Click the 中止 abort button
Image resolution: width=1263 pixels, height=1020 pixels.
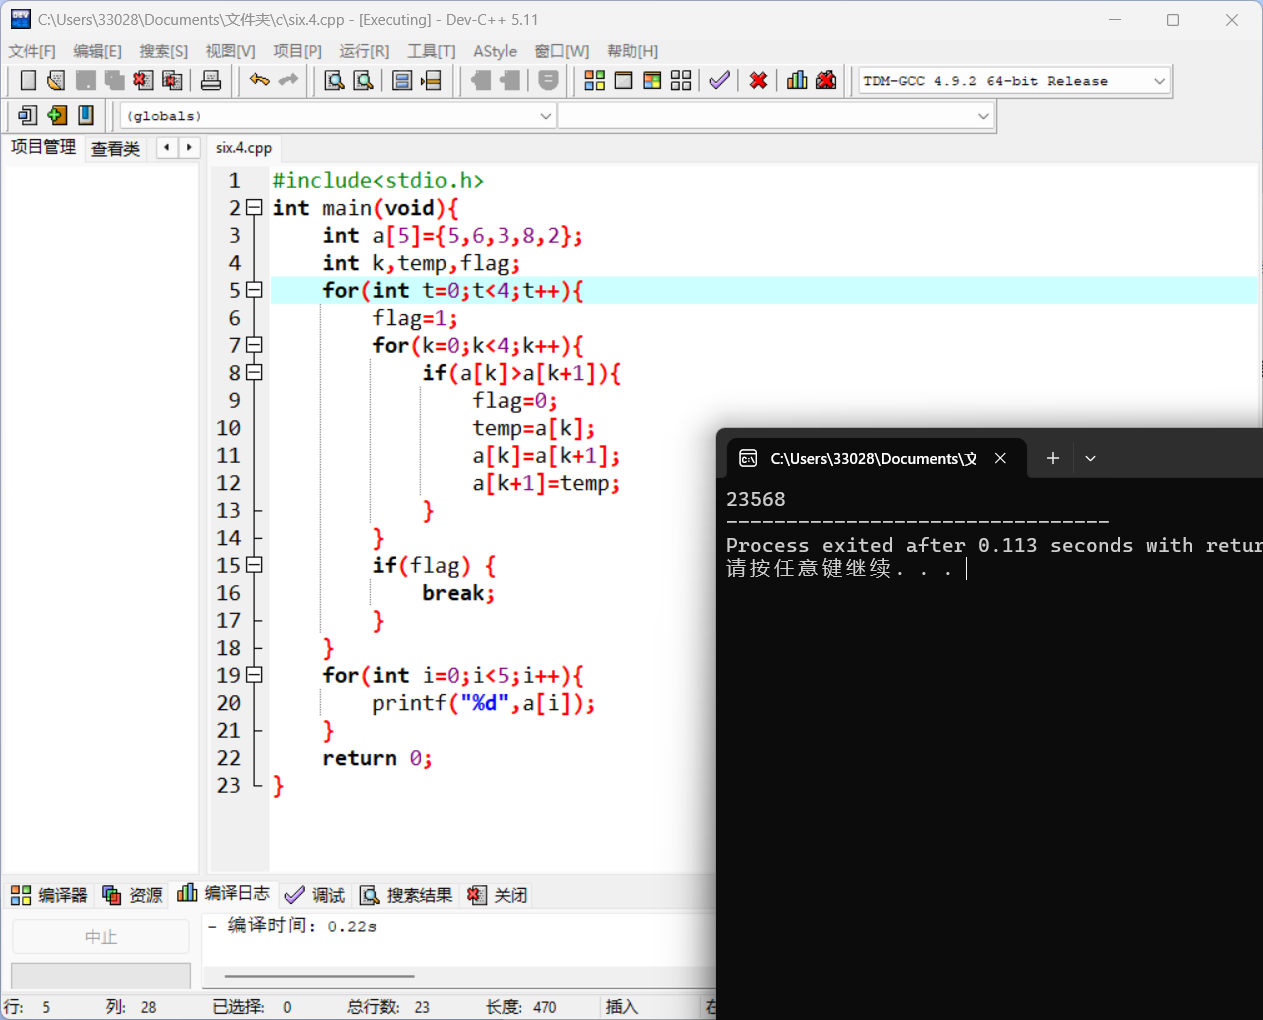click(100, 937)
